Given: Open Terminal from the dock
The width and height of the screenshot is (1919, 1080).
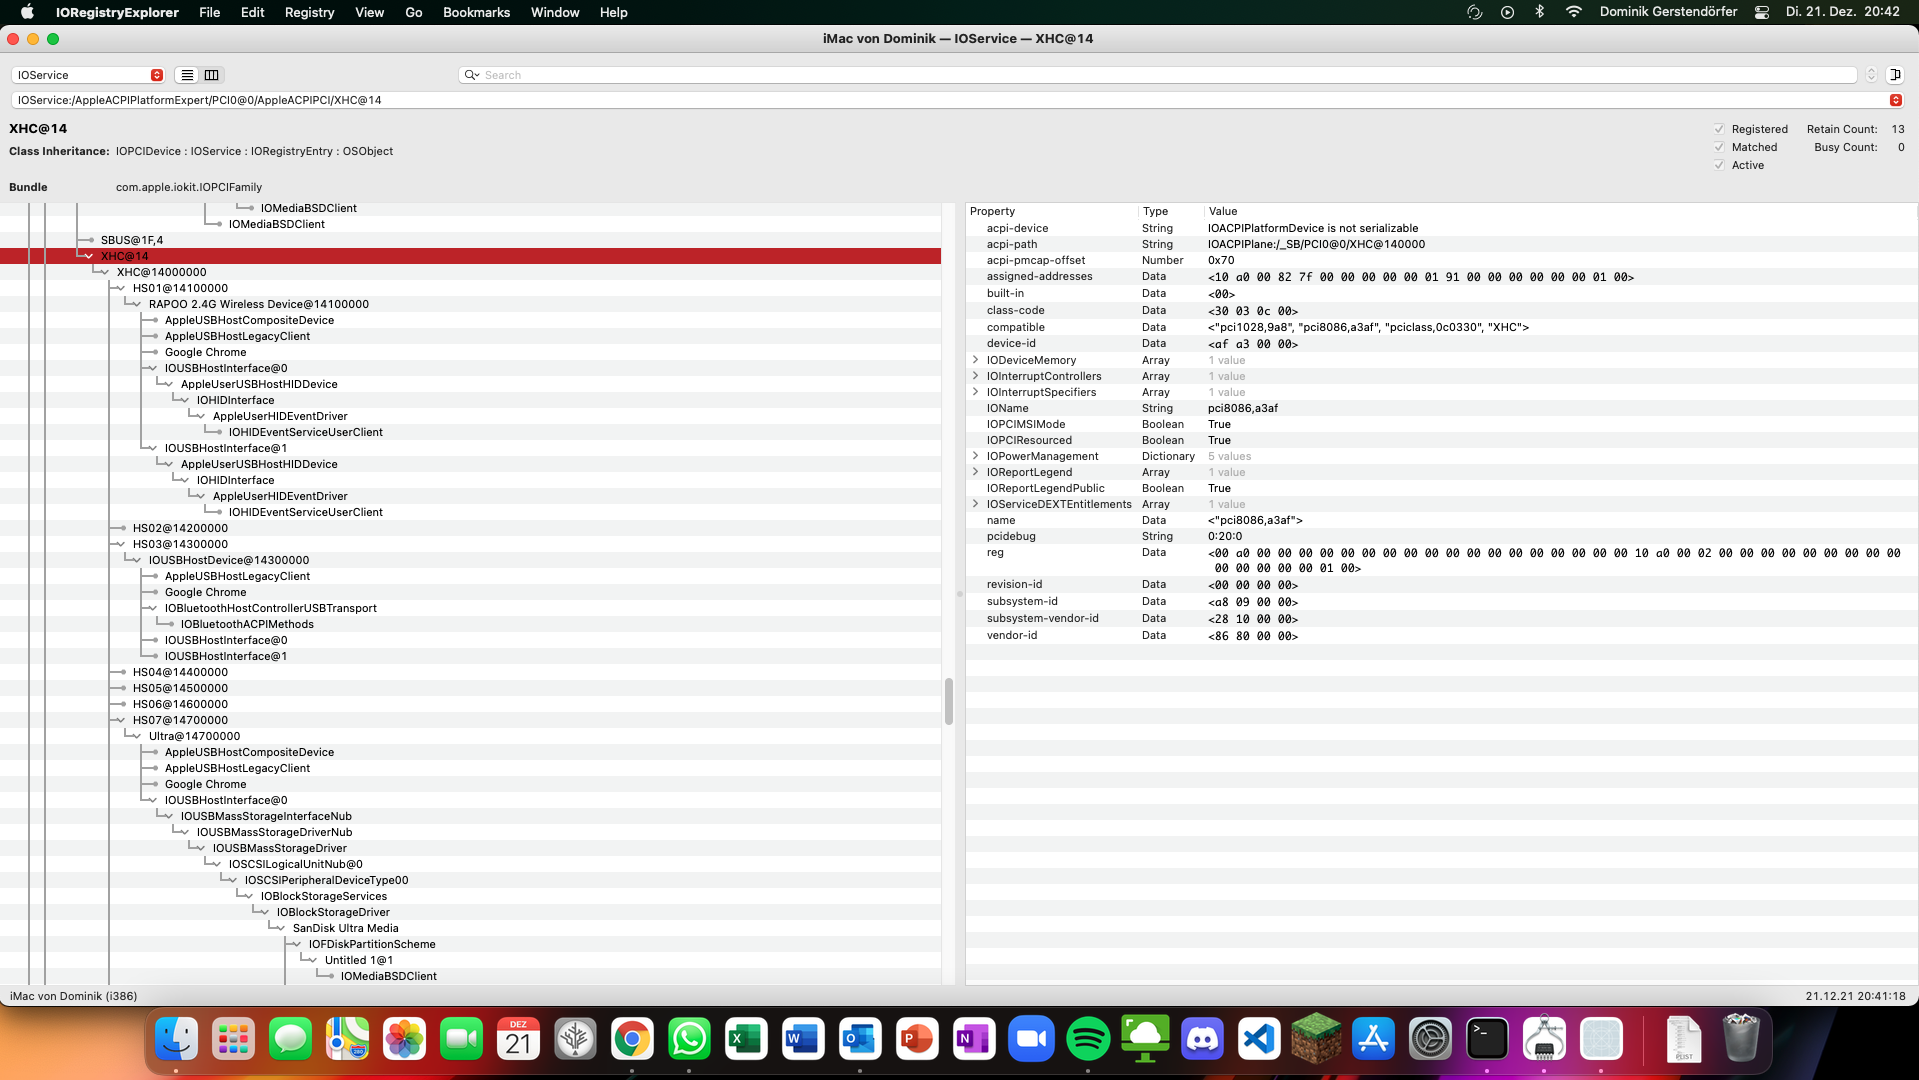Looking at the screenshot, I should [x=1487, y=1040].
